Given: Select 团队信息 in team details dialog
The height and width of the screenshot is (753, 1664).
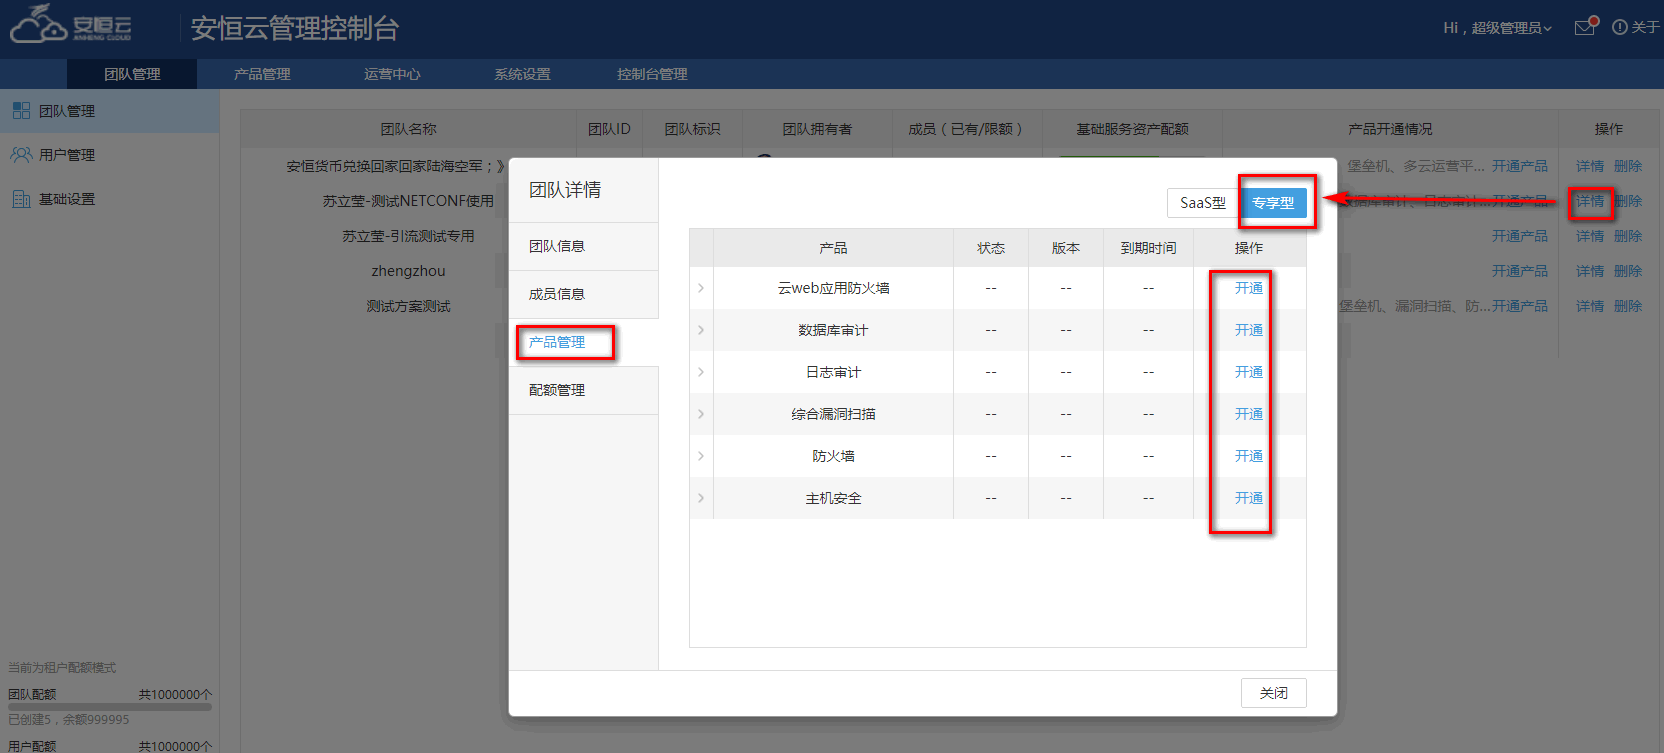Looking at the screenshot, I should click(584, 246).
